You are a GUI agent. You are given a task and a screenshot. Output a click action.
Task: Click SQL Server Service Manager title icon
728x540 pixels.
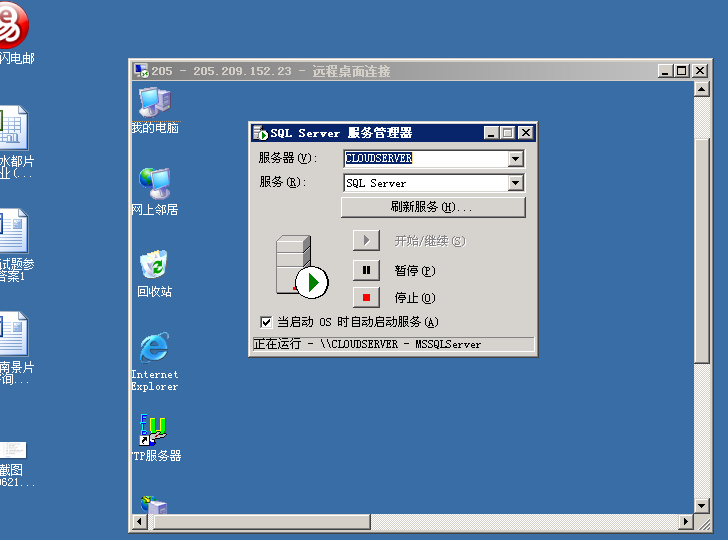[260, 133]
